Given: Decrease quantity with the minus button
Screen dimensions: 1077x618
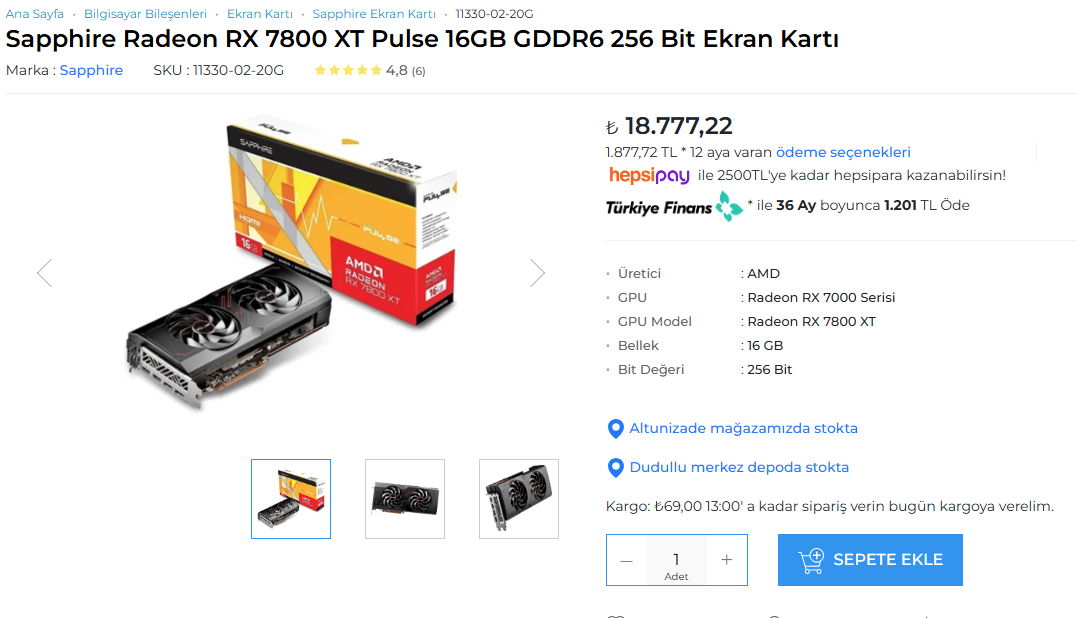Looking at the screenshot, I should (626, 560).
